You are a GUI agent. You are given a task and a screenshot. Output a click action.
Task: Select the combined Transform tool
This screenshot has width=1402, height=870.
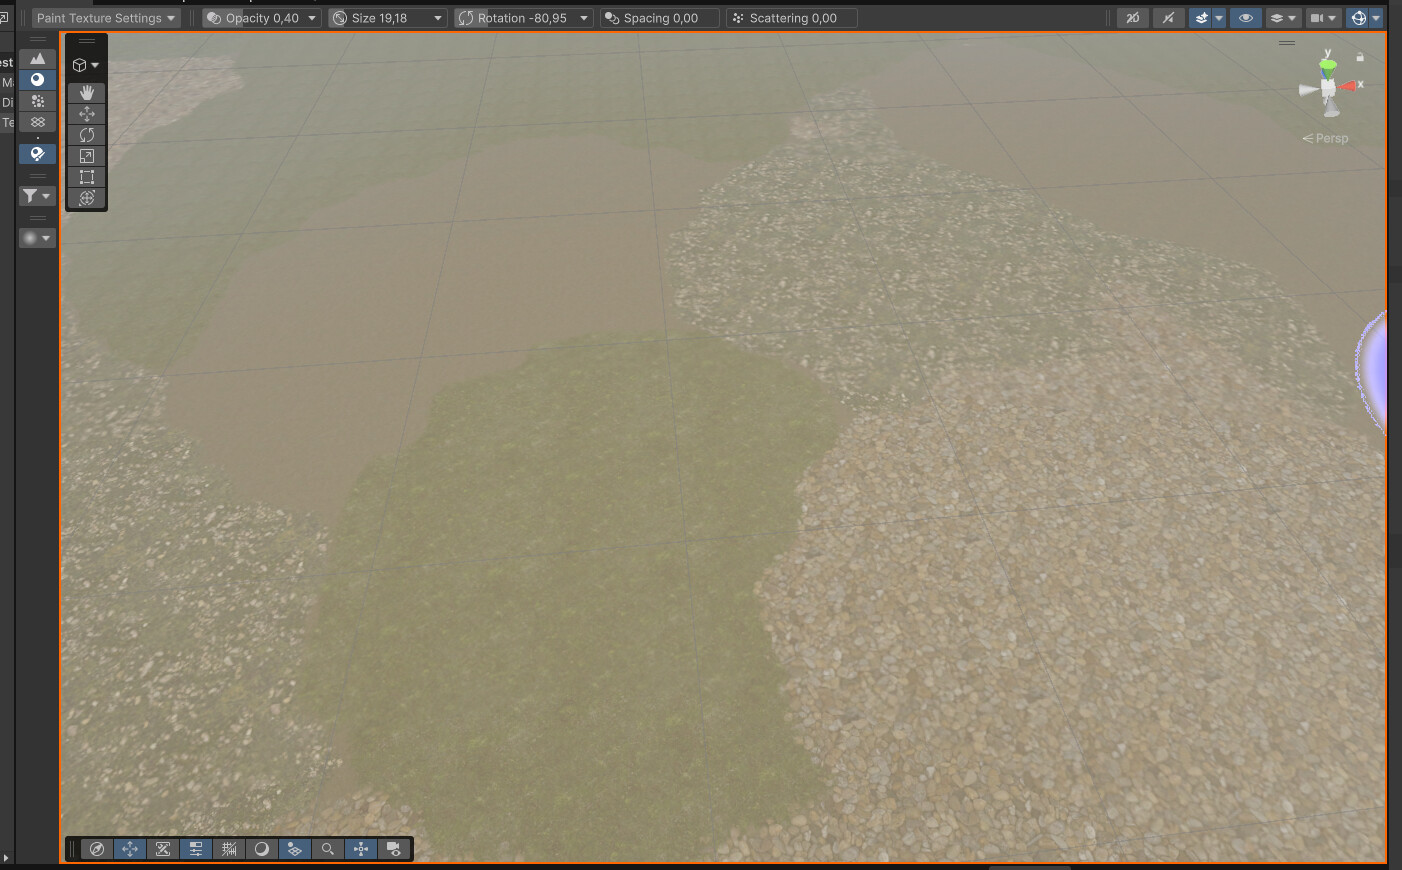[x=87, y=198]
